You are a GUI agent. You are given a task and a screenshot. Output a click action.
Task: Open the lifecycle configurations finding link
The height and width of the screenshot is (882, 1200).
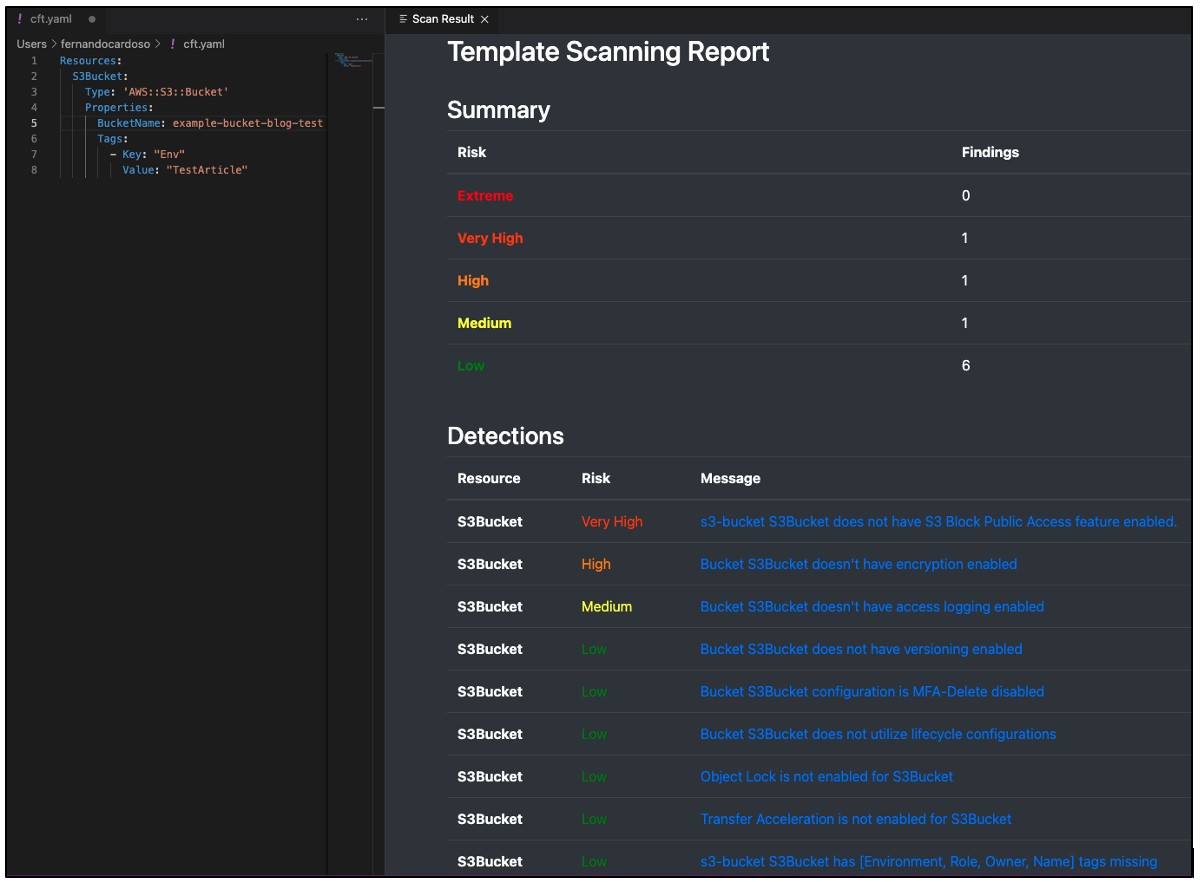[877, 734]
